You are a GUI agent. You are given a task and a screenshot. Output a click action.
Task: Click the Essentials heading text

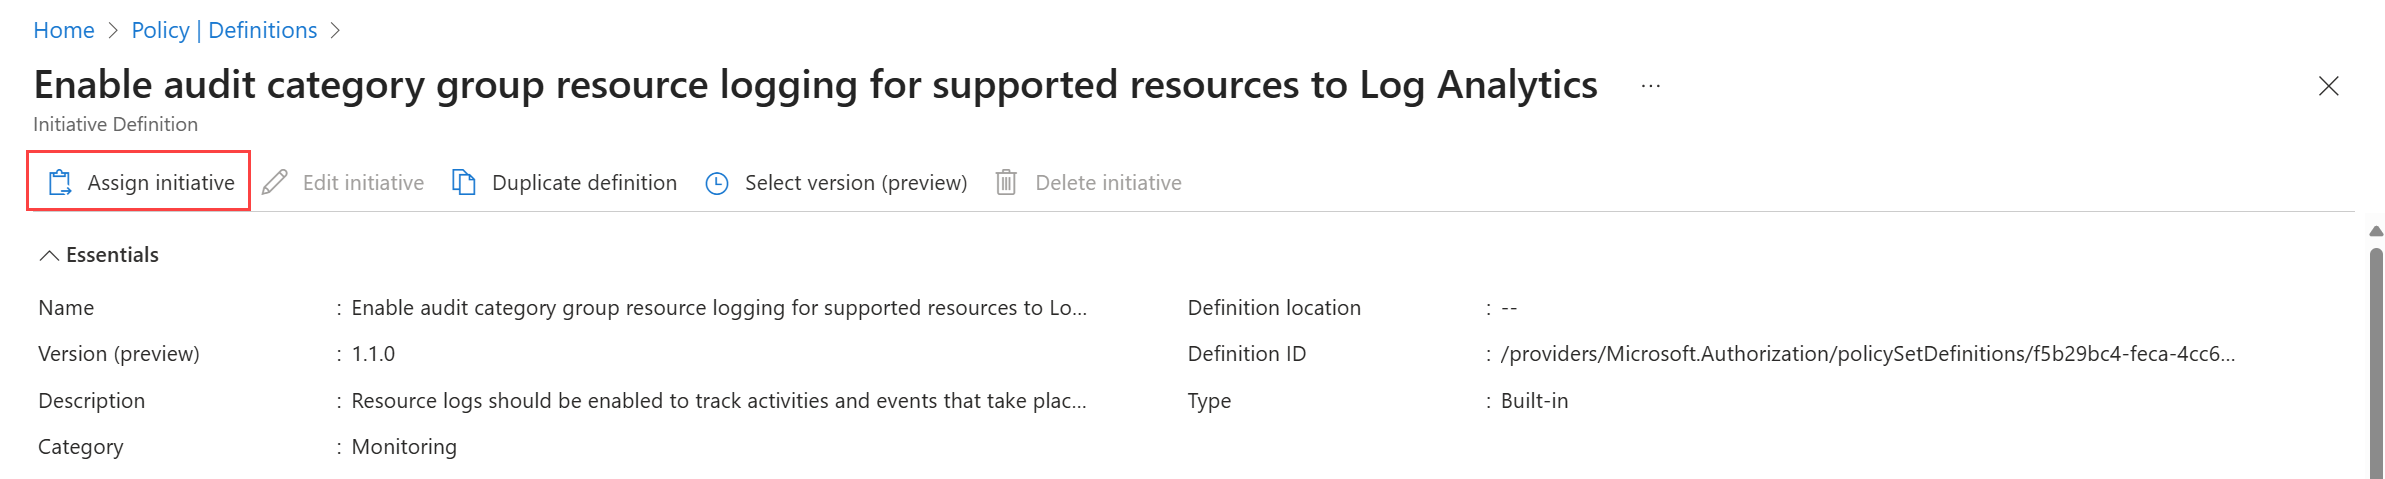pos(112,255)
